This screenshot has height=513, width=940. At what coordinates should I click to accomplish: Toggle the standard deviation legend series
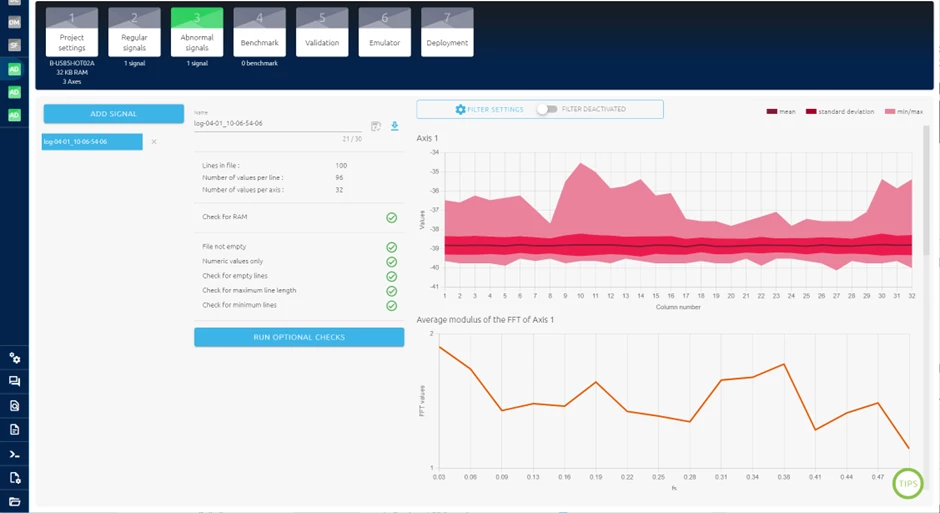pyautogui.click(x=839, y=111)
